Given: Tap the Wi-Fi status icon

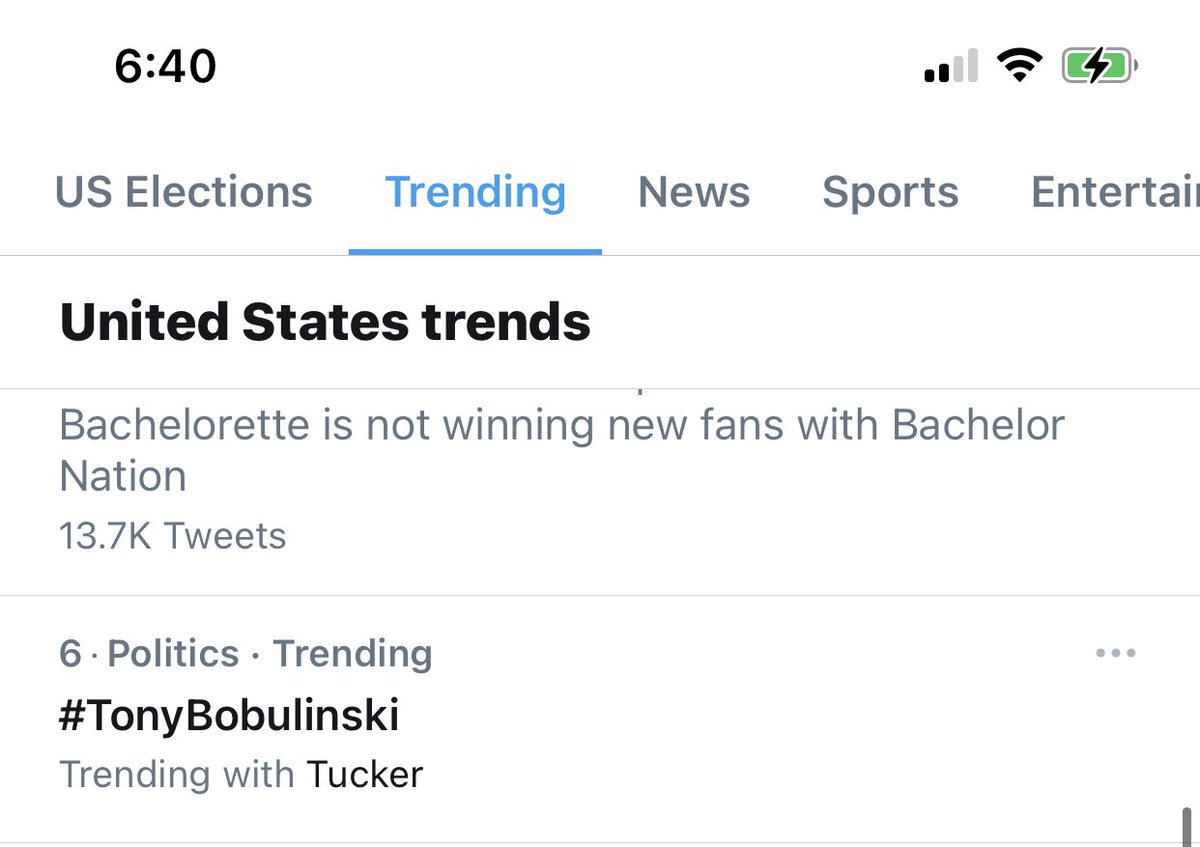Looking at the screenshot, I should (1018, 67).
